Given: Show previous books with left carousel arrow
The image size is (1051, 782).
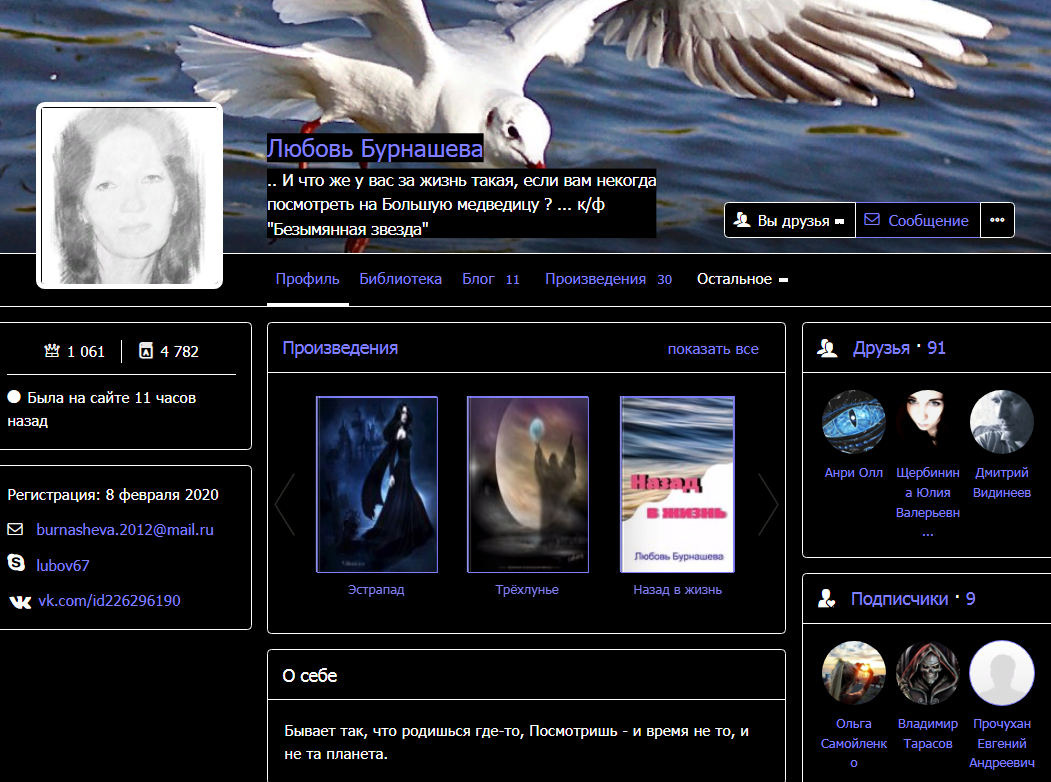Looking at the screenshot, I should (285, 504).
